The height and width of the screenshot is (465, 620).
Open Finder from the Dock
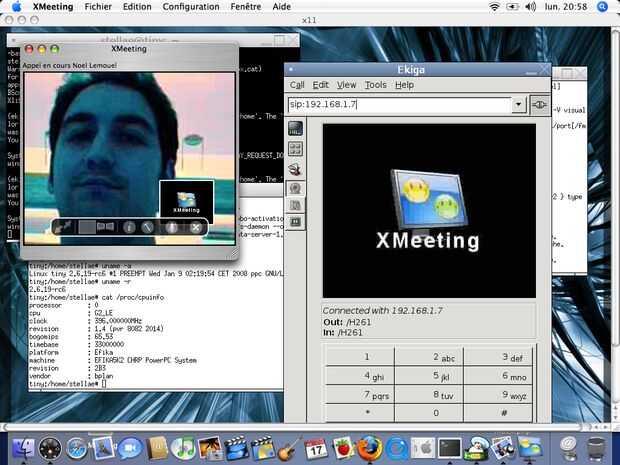coord(23,448)
